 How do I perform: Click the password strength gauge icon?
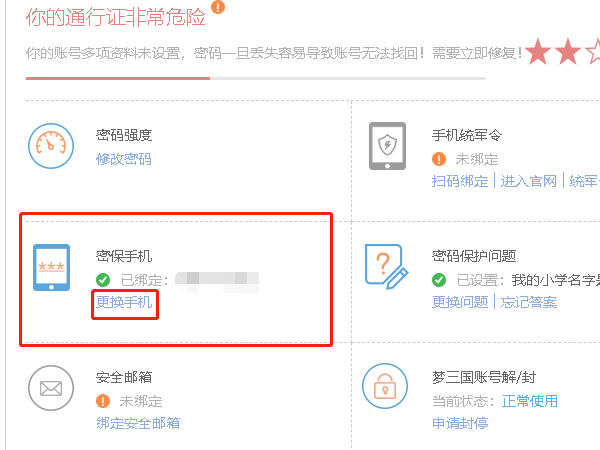click(51, 146)
